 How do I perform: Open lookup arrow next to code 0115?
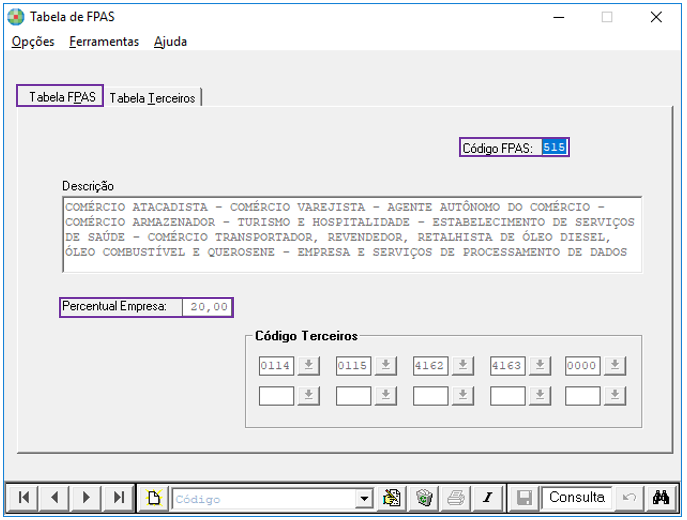[x=386, y=365]
